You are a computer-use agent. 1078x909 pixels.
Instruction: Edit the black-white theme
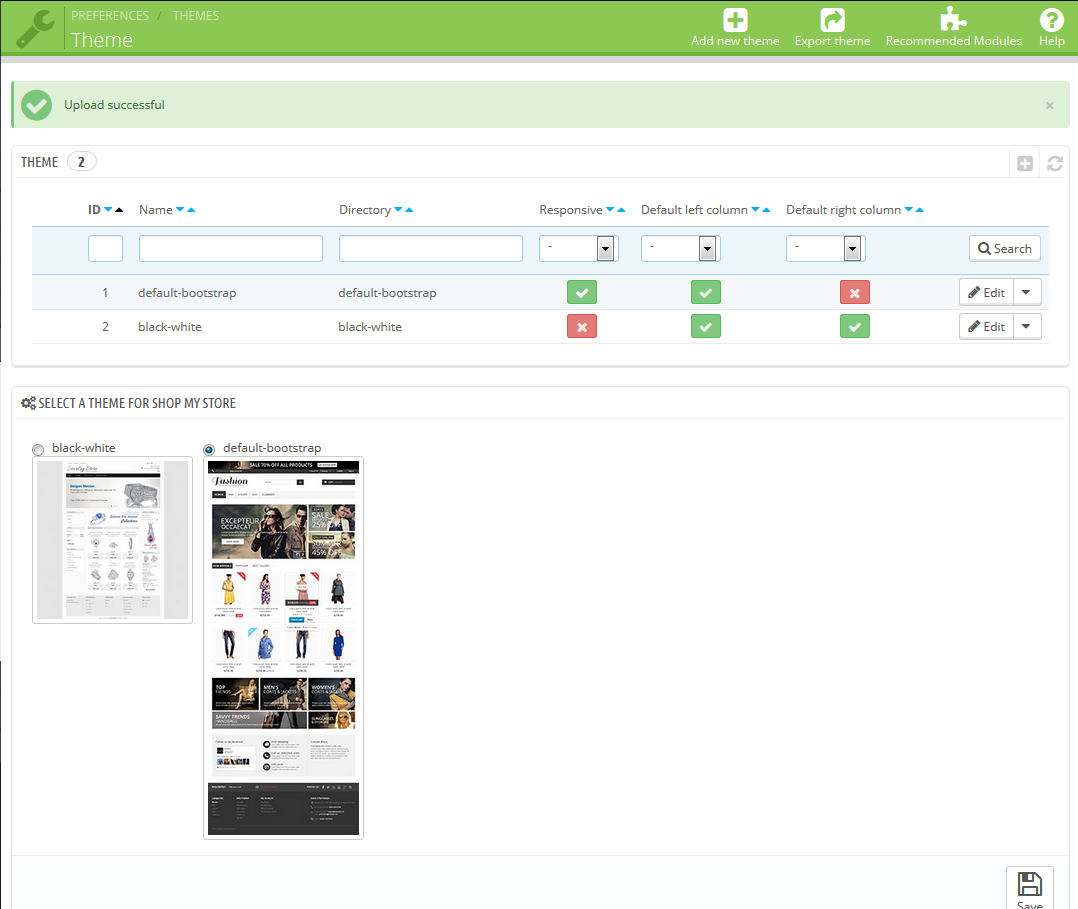click(x=986, y=326)
